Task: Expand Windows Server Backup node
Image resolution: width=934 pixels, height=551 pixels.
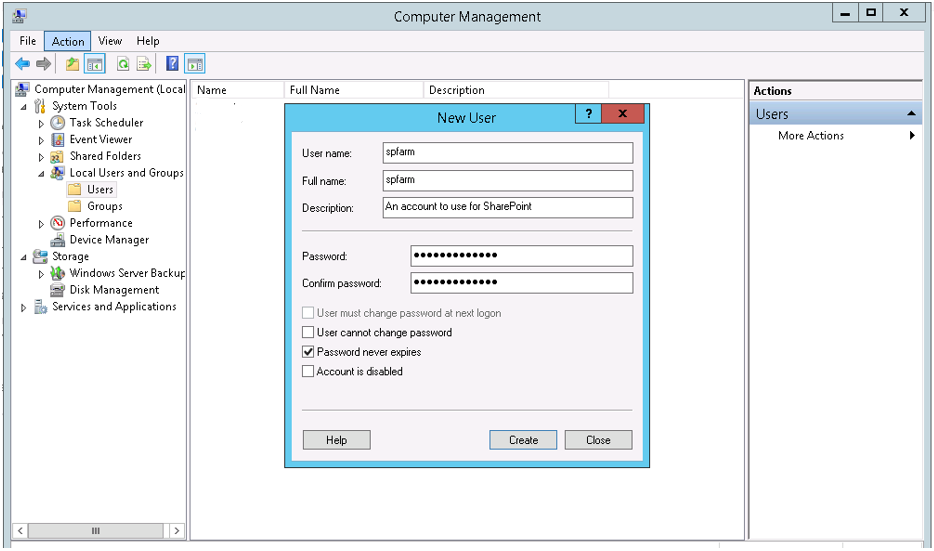Action: (41, 274)
